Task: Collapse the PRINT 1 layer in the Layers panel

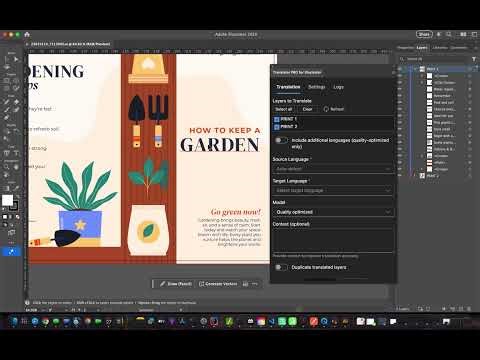Action: (x=415, y=69)
